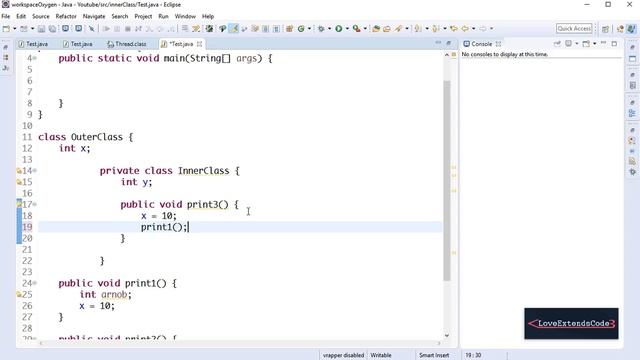Click the warning marker on line 15
640x360 pixels.
pyautogui.click(x=19, y=182)
